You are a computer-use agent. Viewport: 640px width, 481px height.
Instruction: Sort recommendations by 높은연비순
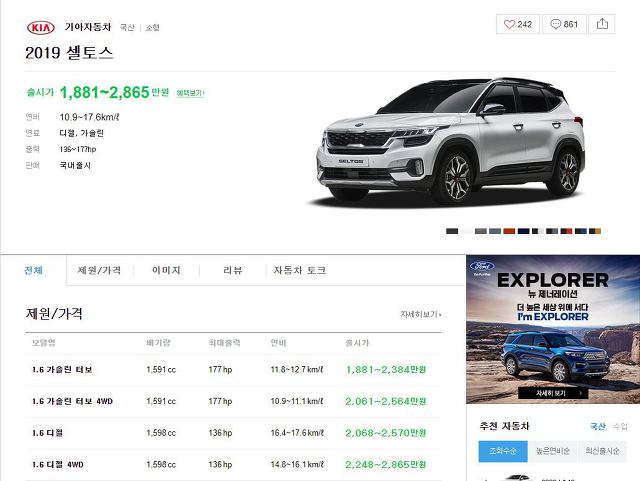(x=553, y=451)
